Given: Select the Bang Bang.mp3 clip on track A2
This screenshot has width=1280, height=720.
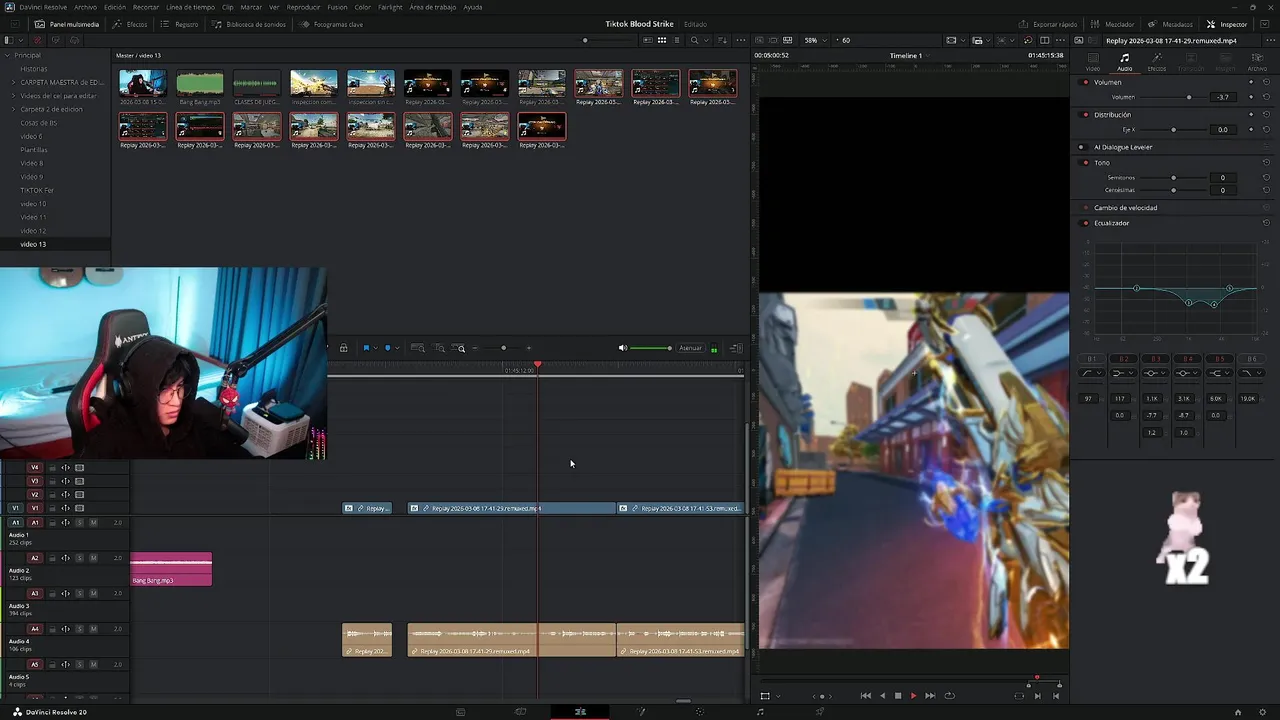Looking at the screenshot, I should coord(171,569).
